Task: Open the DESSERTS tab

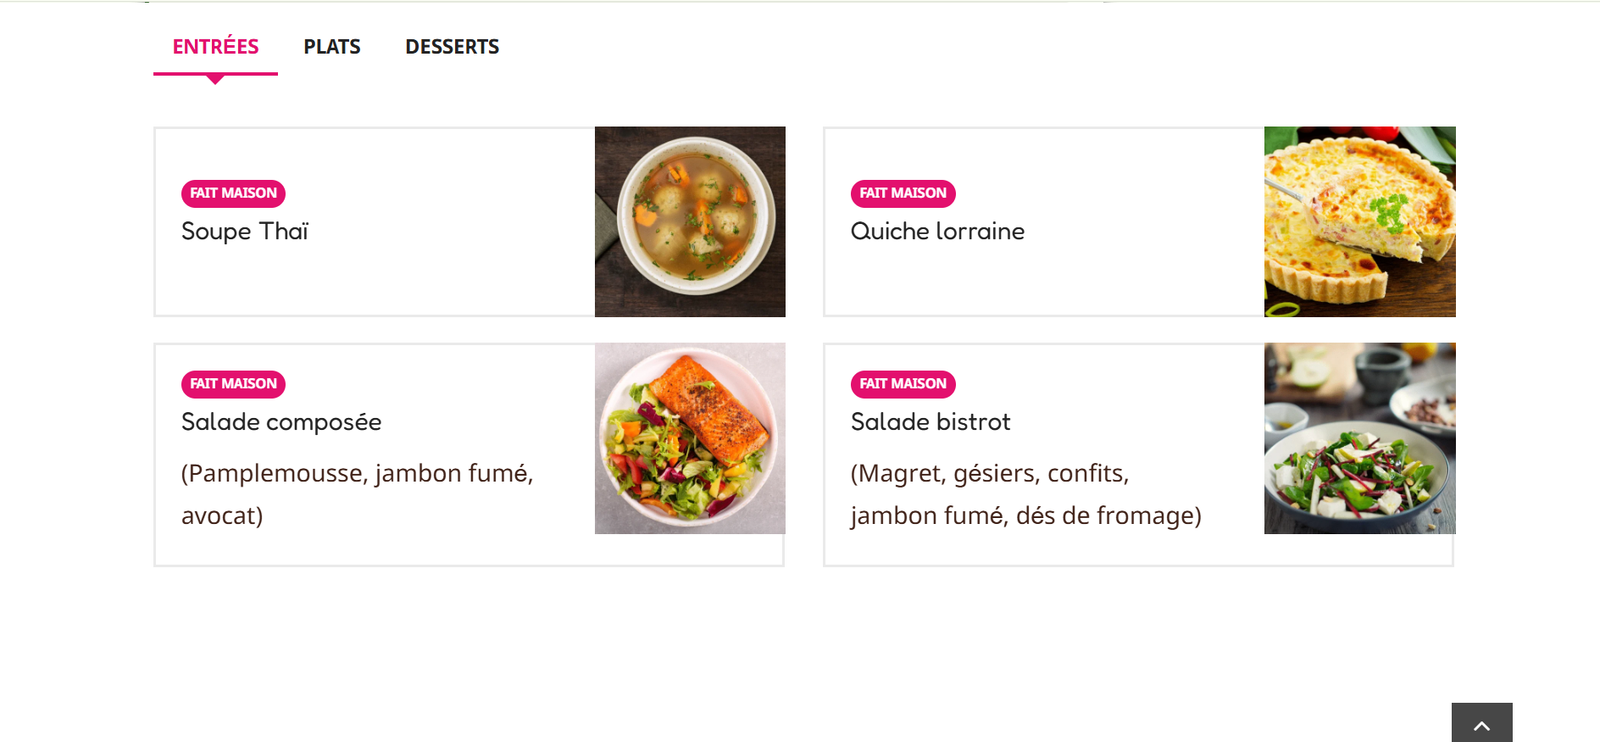Action: pyautogui.click(x=452, y=47)
